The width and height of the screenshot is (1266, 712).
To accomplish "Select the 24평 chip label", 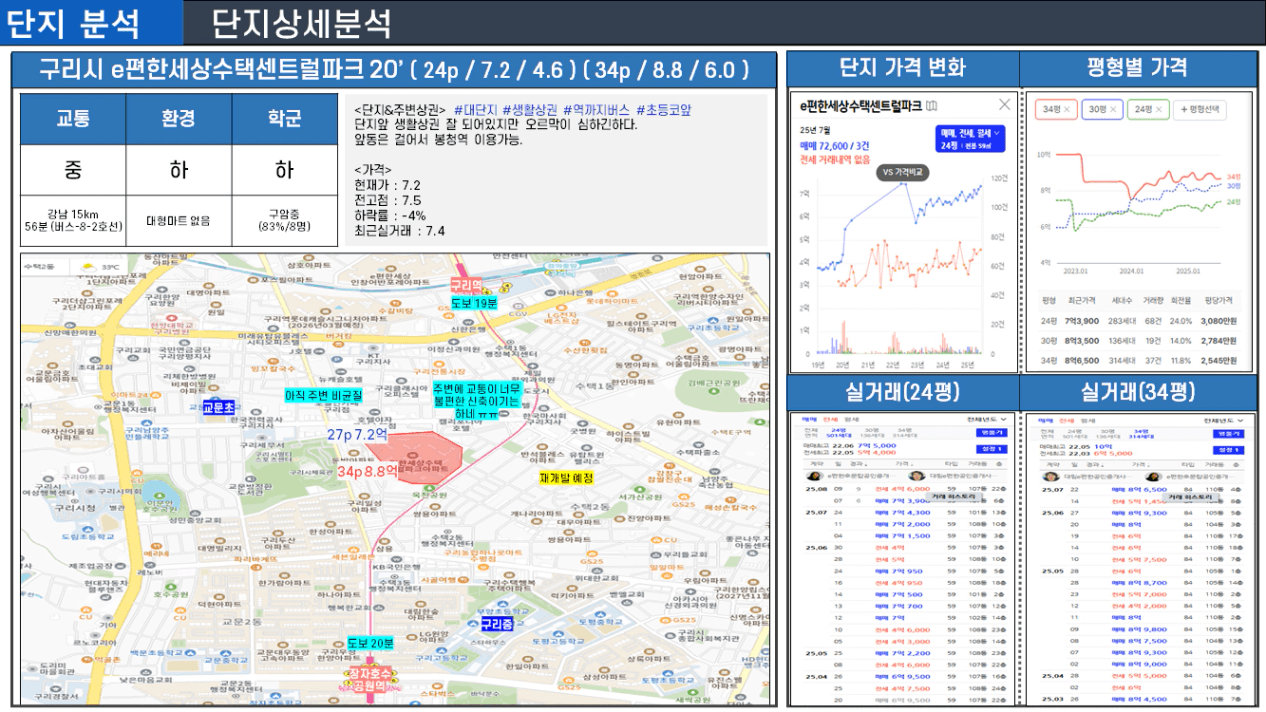I will tap(1142, 109).
